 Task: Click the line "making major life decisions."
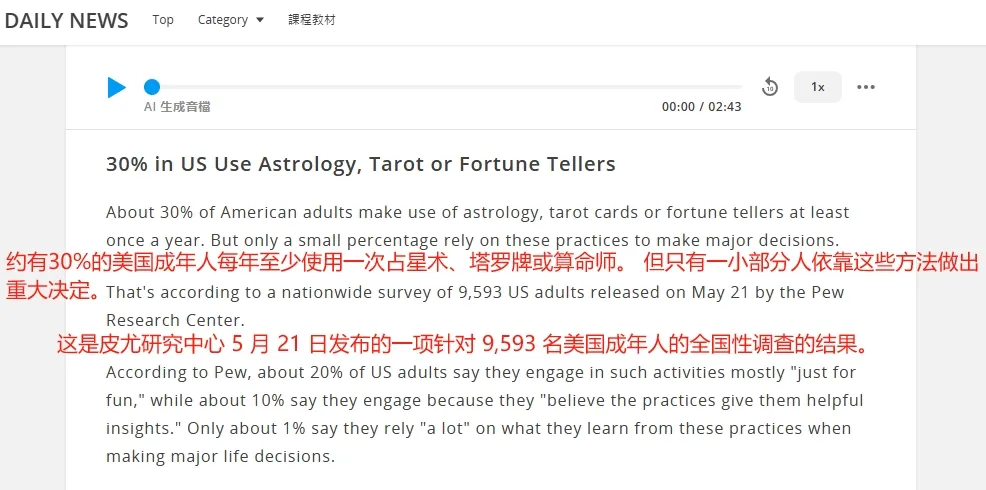click(x=220, y=457)
